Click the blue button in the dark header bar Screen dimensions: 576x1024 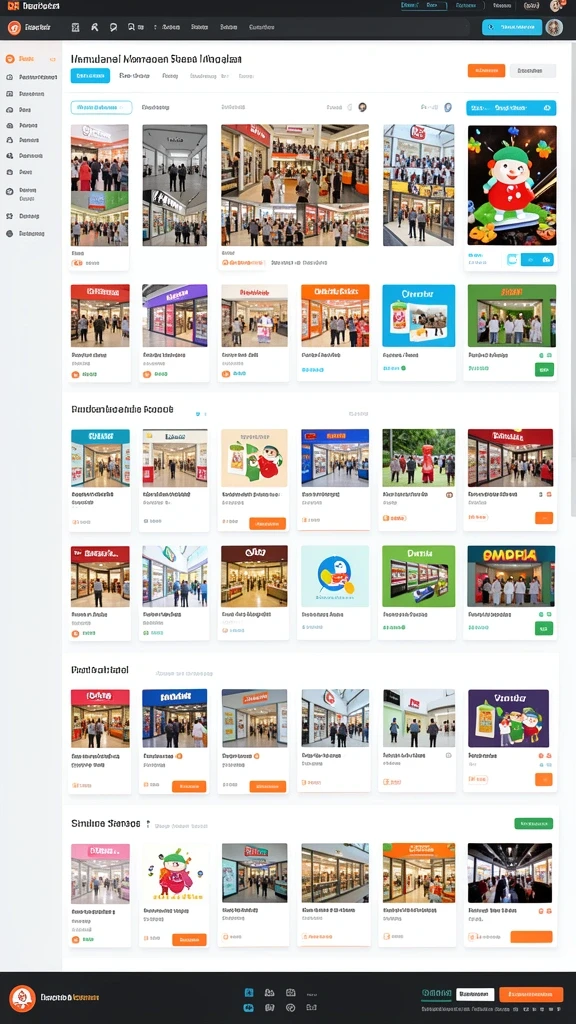pos(511,27)
